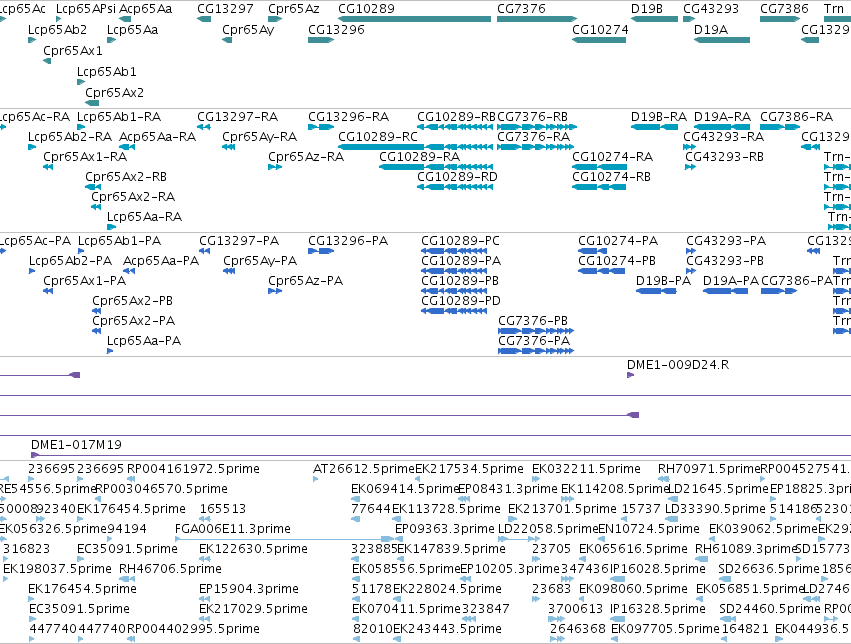Open the CG13297-RA transcript label
Screen dimensions: 851x644
click(237, 117)
